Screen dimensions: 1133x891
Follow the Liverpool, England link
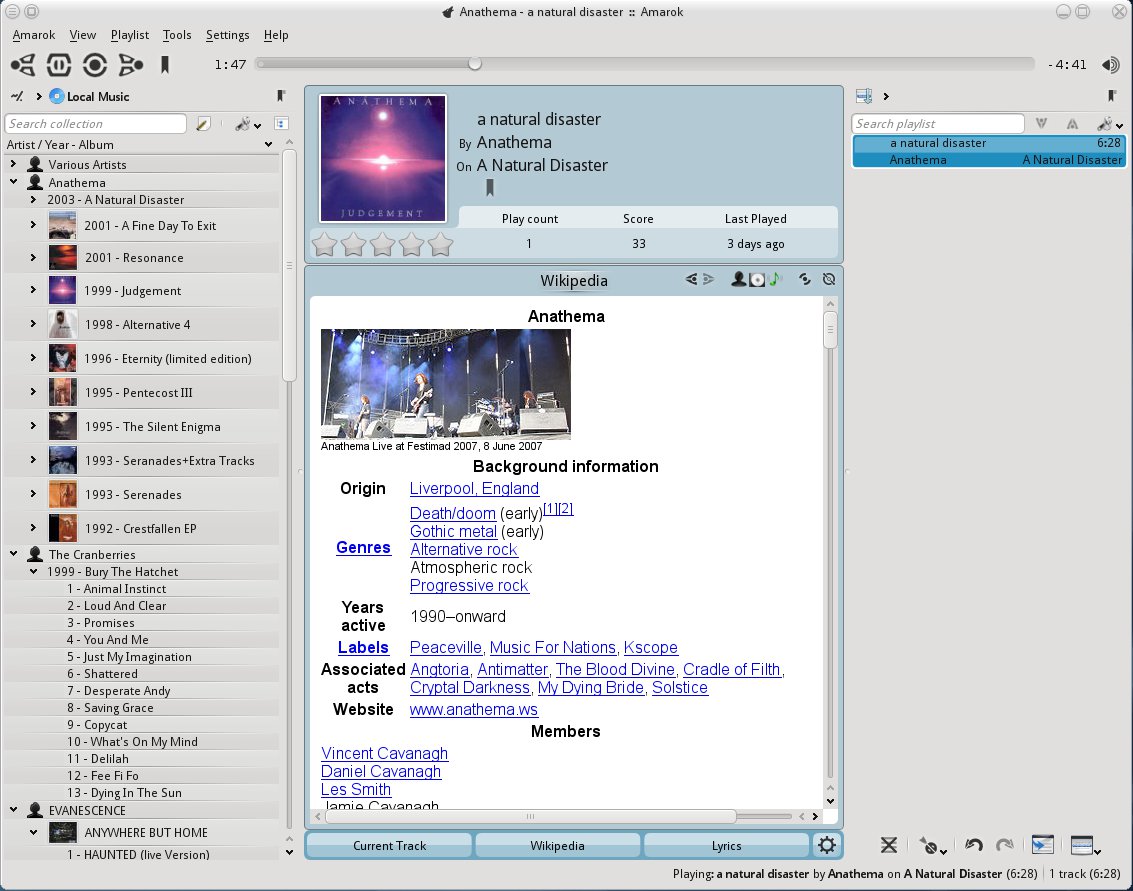click(x=474, y=488)
